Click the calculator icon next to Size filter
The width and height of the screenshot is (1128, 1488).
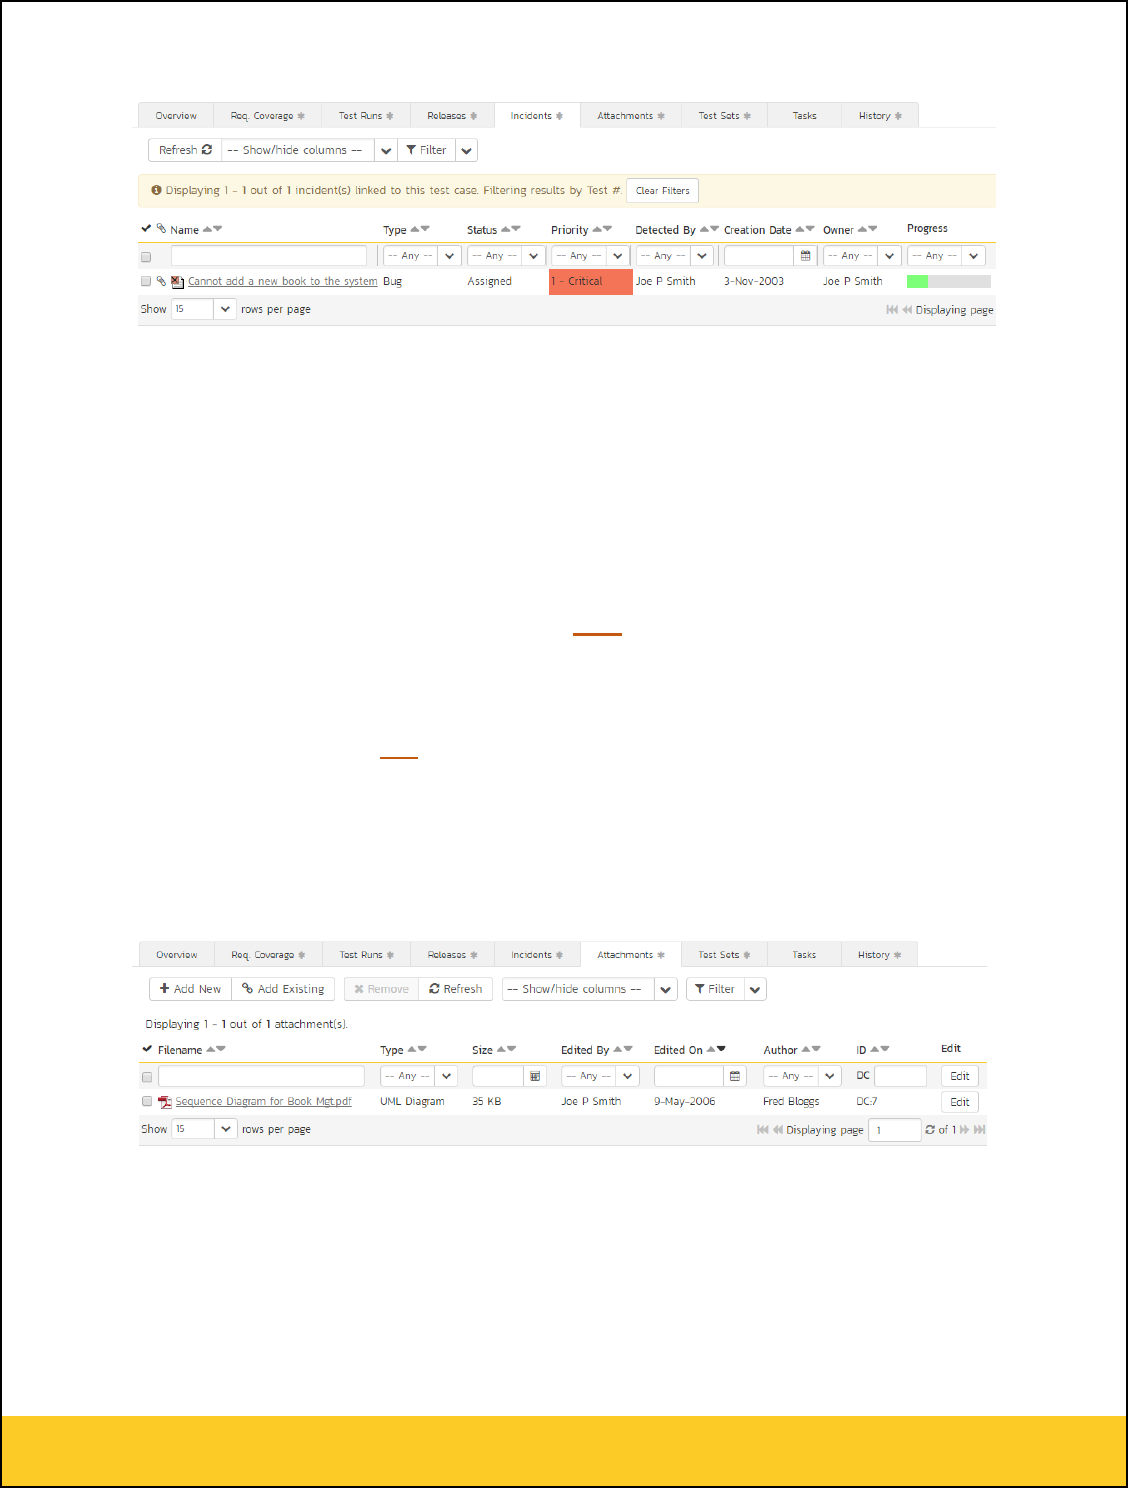[x=535, y=1076]
